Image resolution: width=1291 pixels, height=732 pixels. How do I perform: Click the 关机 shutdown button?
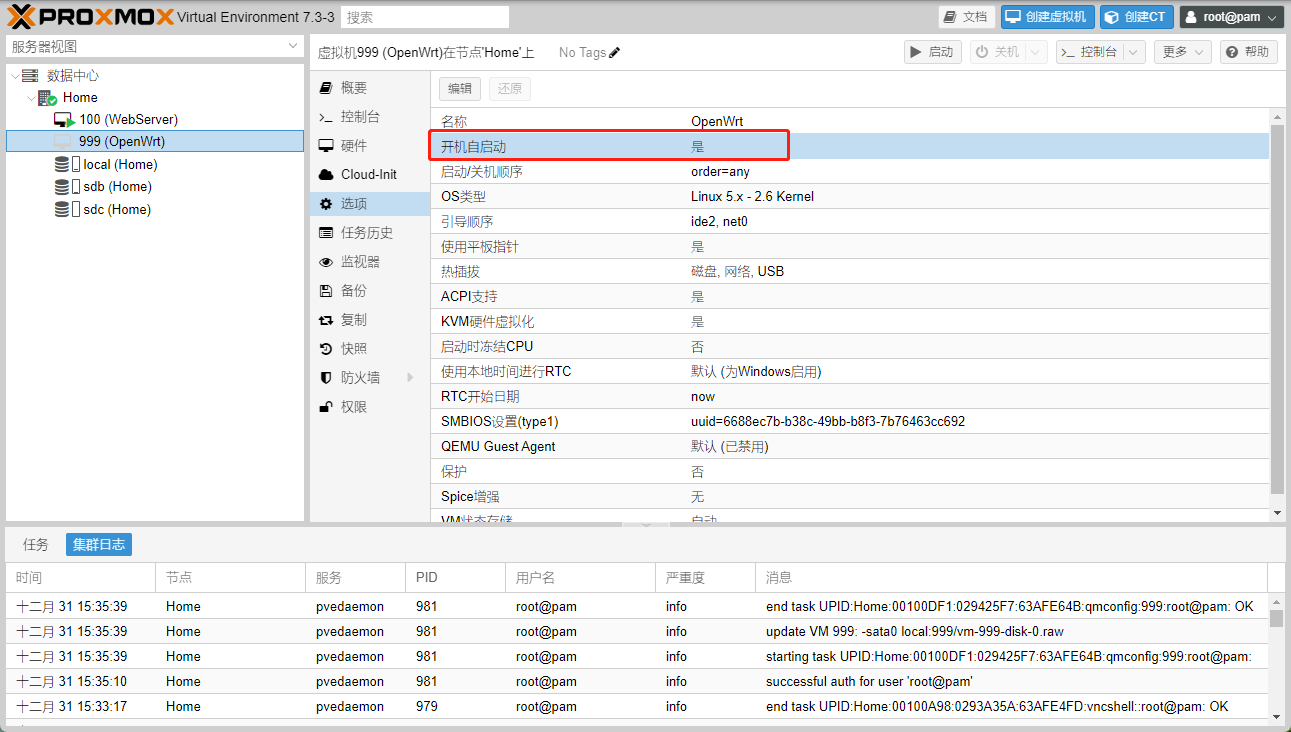point(997,52)
